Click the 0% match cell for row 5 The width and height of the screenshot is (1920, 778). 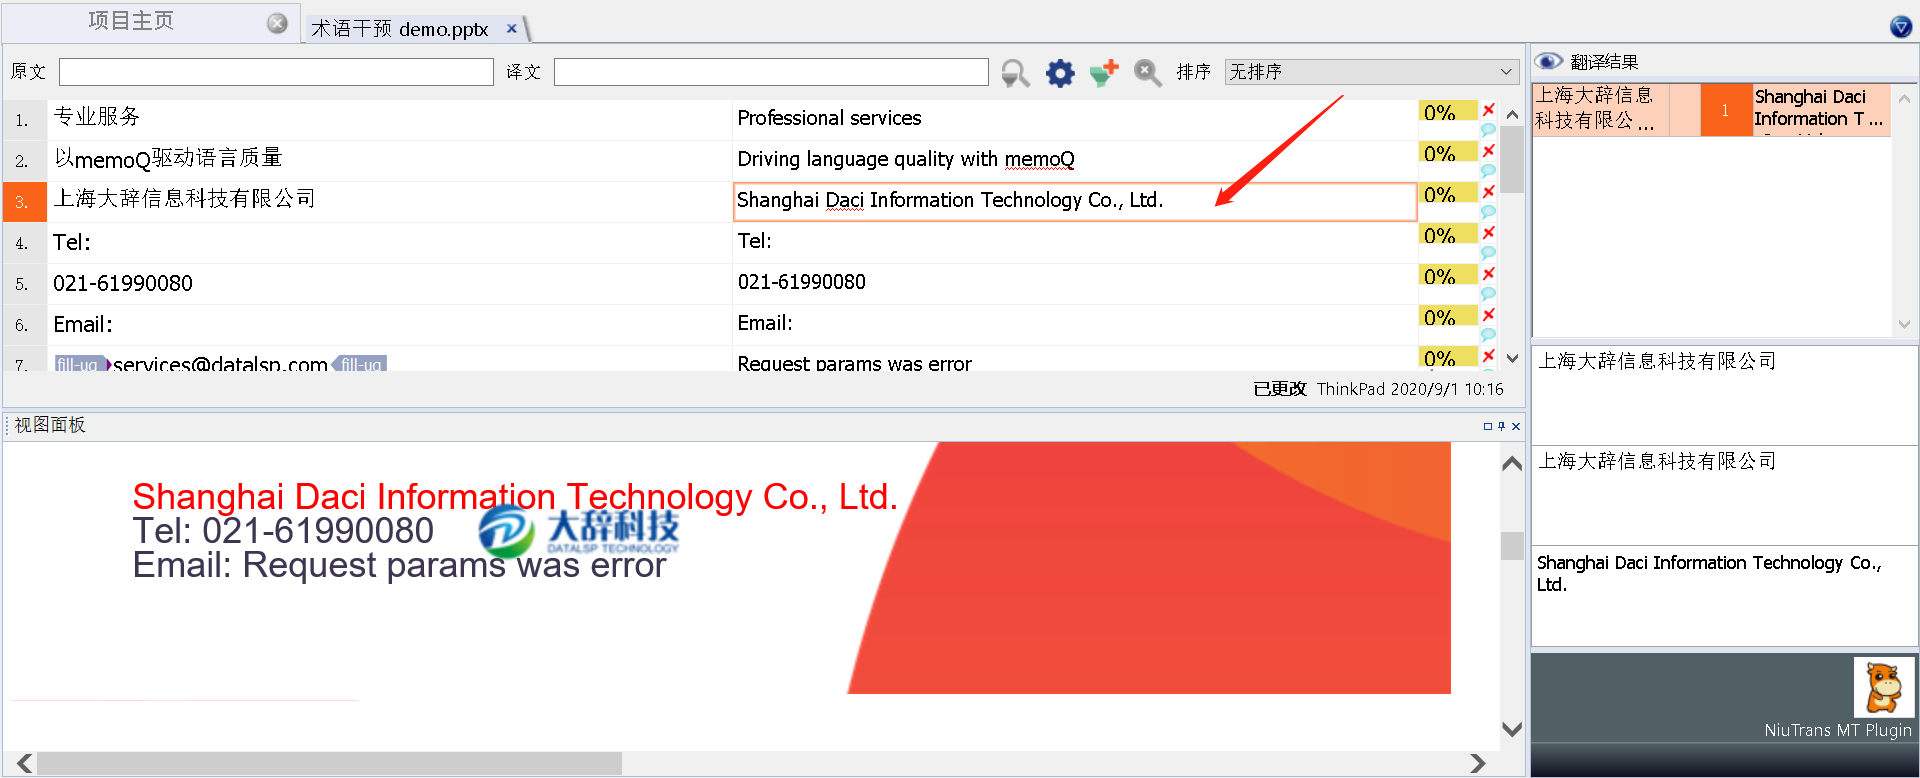(1447, 276)
